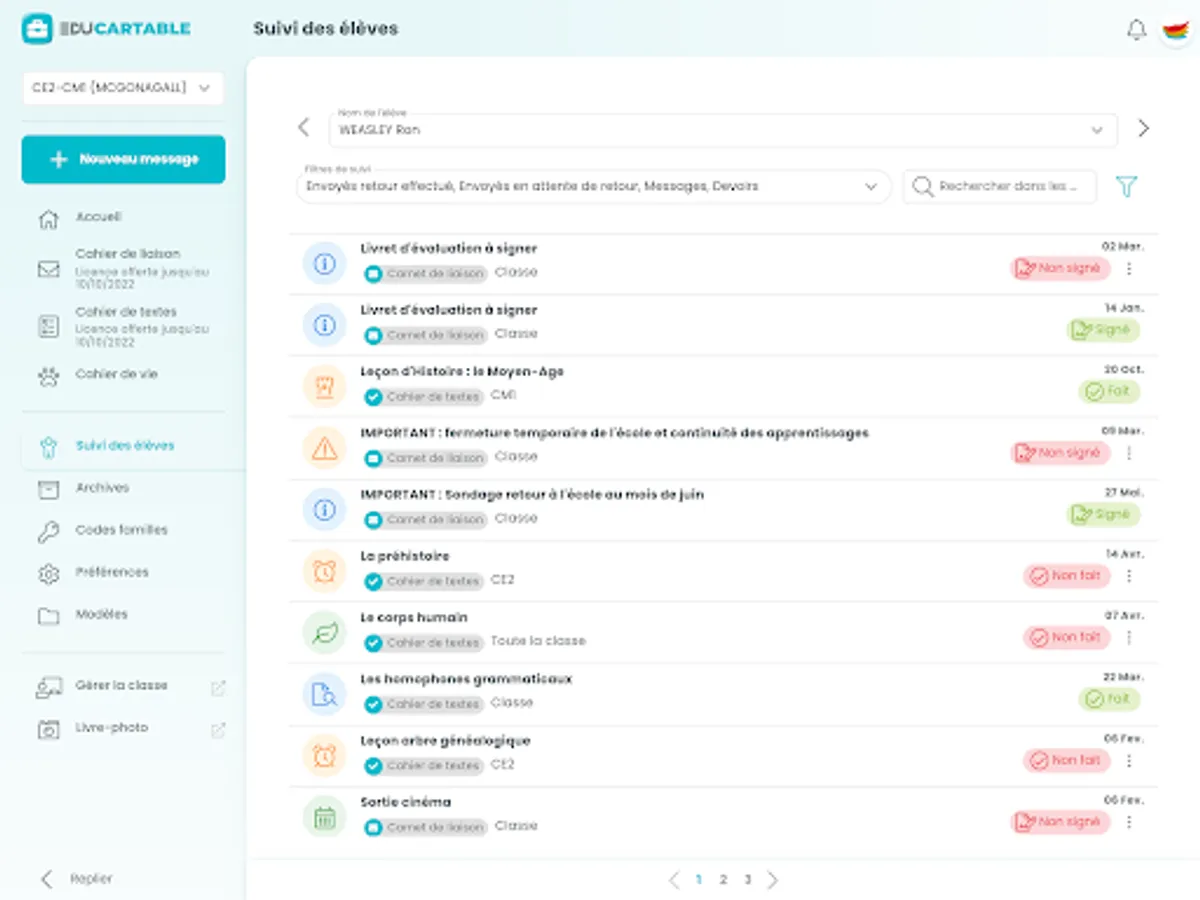Select page 1 in the pagination
The width and height of the screenshot is (1200, 900).
tap(698, 880)
